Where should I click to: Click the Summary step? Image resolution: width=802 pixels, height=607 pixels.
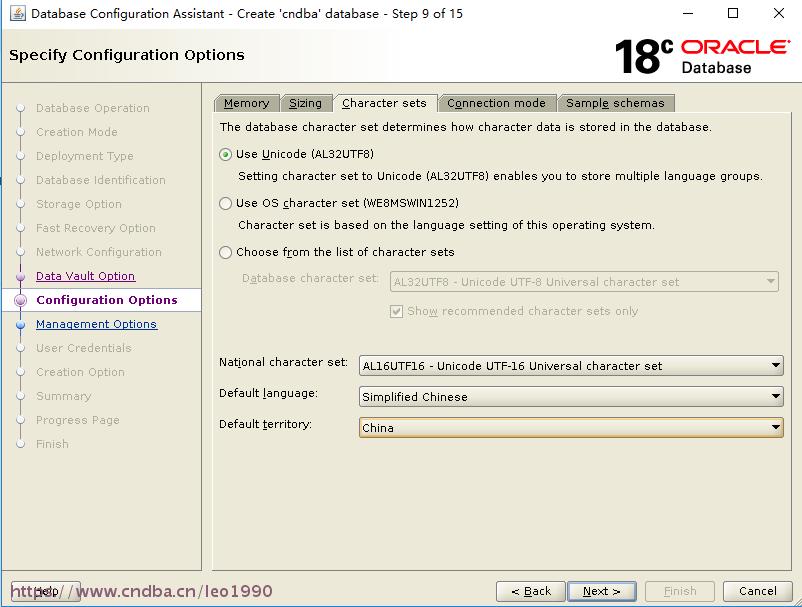click(x=63, y=396)
